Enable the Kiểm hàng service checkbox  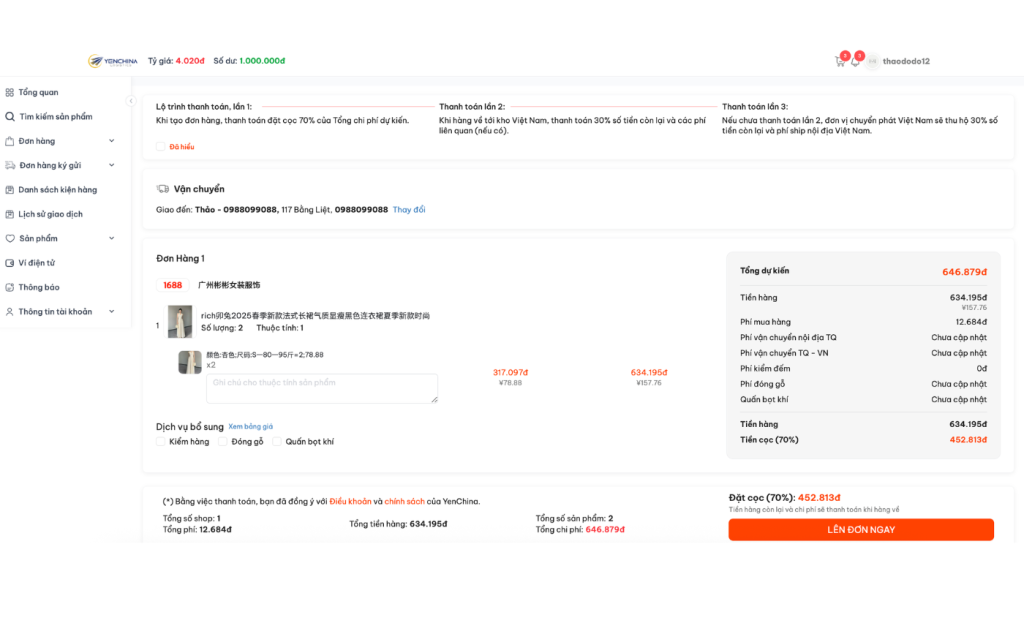click(x=161, y=441)
